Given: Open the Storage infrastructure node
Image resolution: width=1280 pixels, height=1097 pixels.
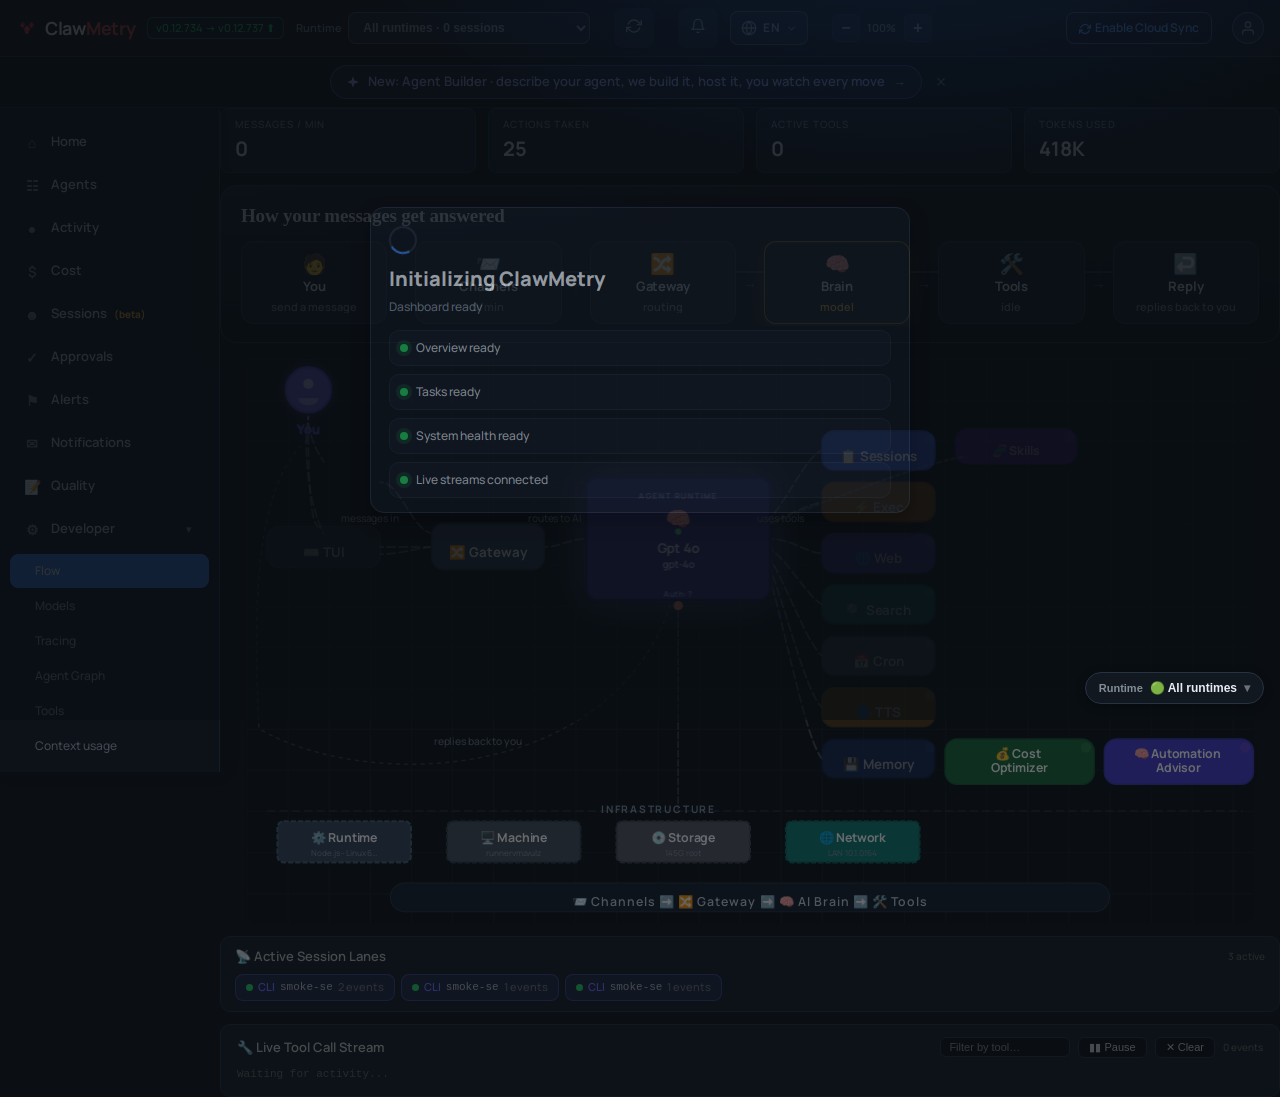Looking at the screenshot, I should pos(683,842).
